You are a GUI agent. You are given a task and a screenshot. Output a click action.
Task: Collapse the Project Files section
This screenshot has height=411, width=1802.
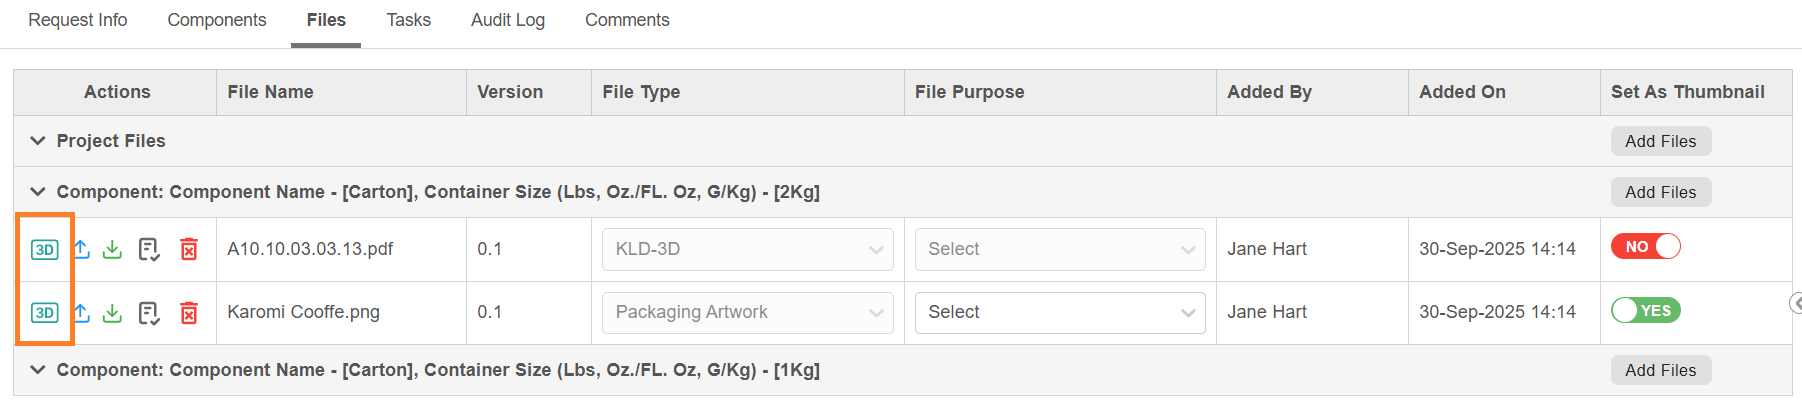click(x=38, y=141)
